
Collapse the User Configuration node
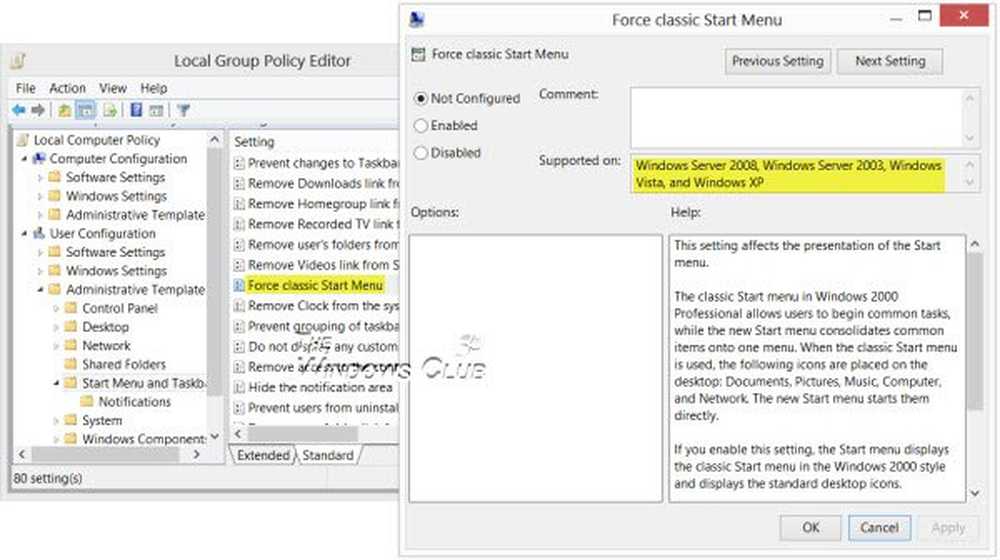[24, 233]
